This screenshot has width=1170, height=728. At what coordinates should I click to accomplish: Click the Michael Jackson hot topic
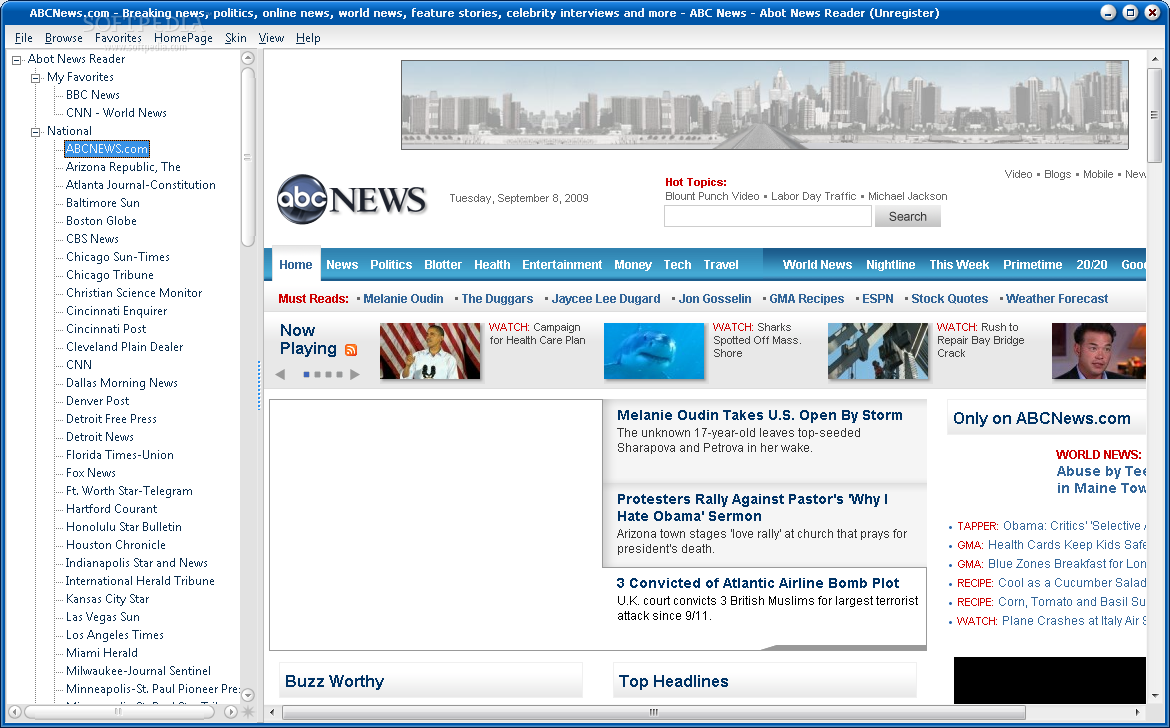pos(907,196)
